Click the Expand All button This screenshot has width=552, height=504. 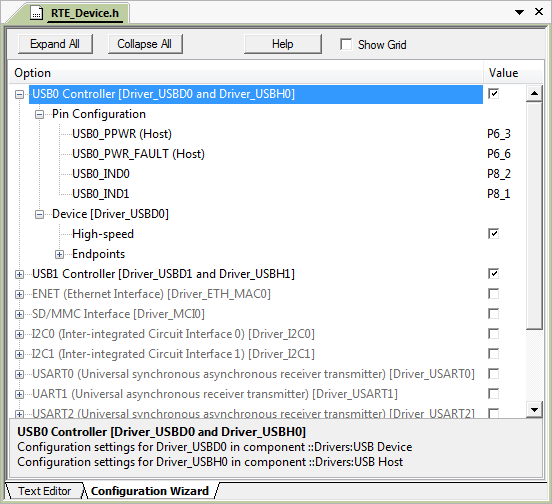(55, 44)
